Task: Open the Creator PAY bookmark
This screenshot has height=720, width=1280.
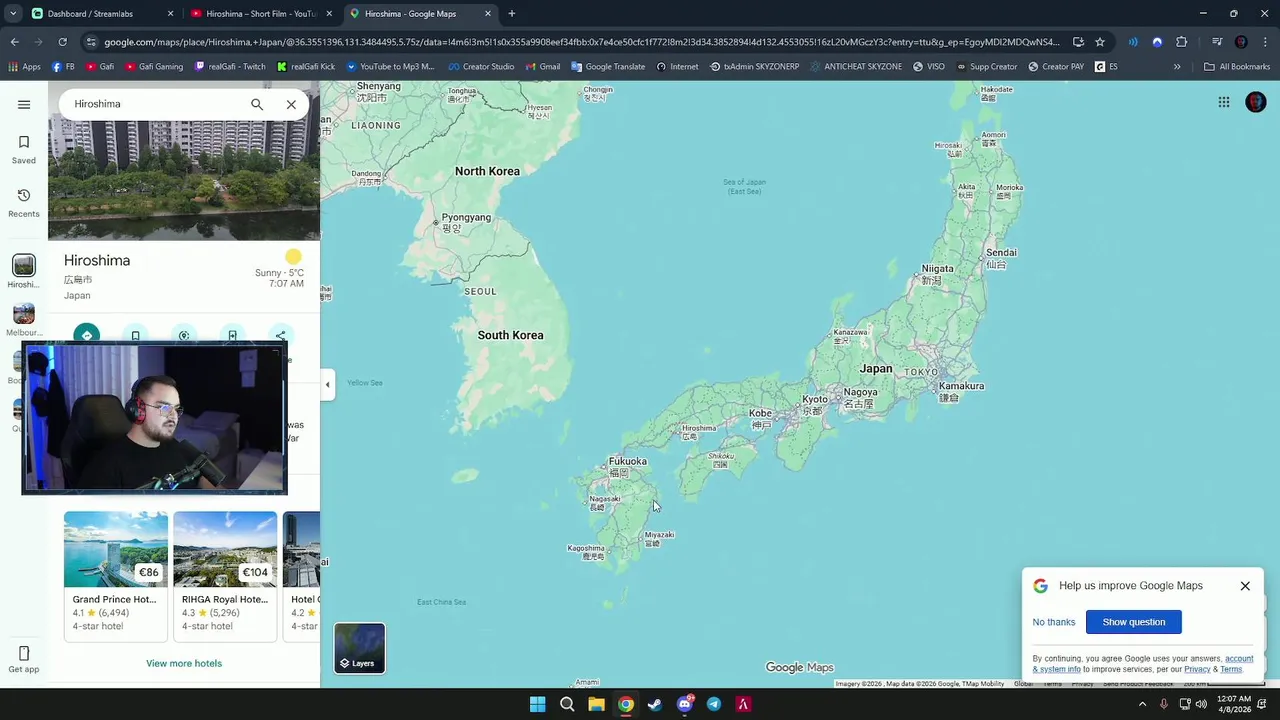Action: point(1055,67)
